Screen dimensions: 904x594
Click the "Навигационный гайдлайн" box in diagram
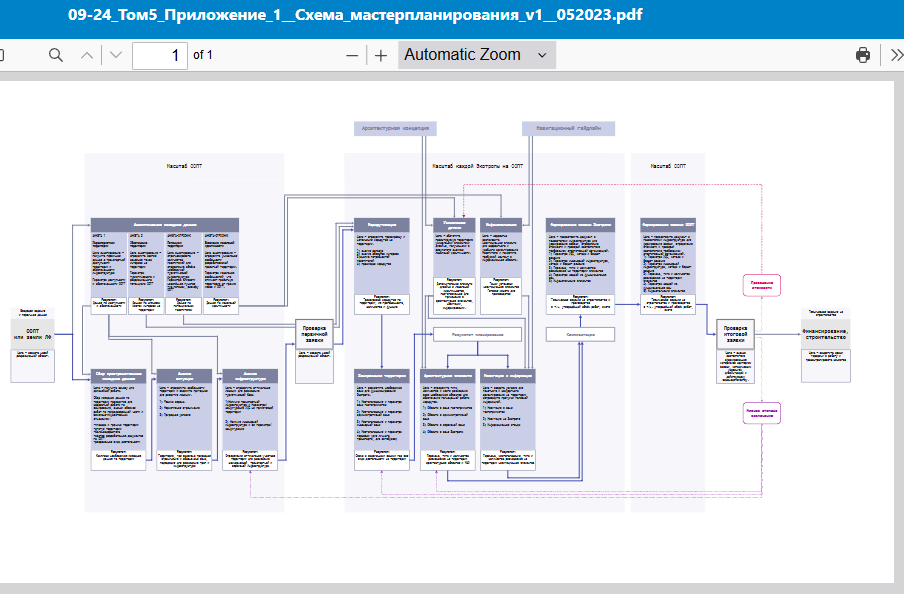(568, 129)
